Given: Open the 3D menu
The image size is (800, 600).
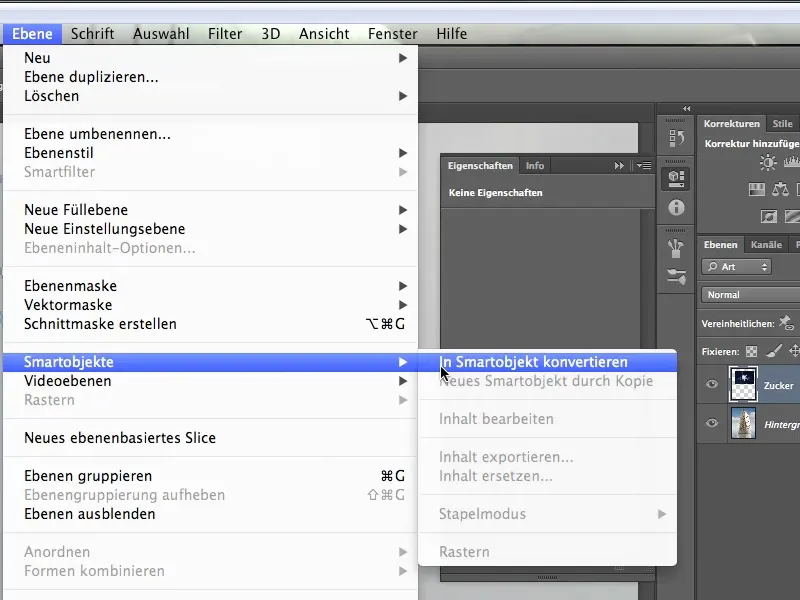Looking at the screenshot, I should (271, 34).
